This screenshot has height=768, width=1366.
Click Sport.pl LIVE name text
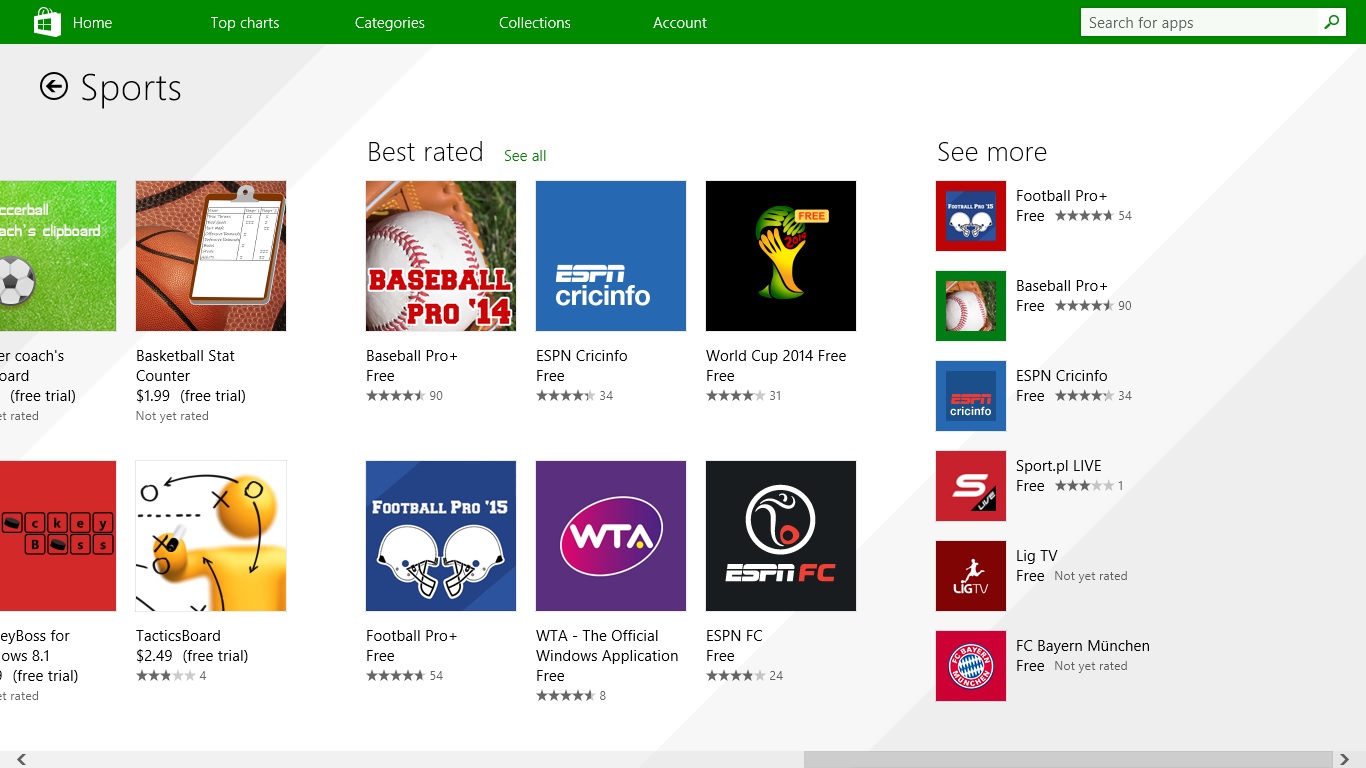click(x=1059, y=466)
